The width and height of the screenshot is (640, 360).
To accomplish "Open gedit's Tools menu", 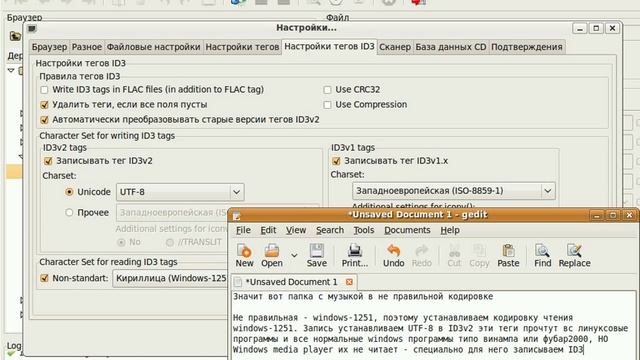I will click(x=364, y=230).
